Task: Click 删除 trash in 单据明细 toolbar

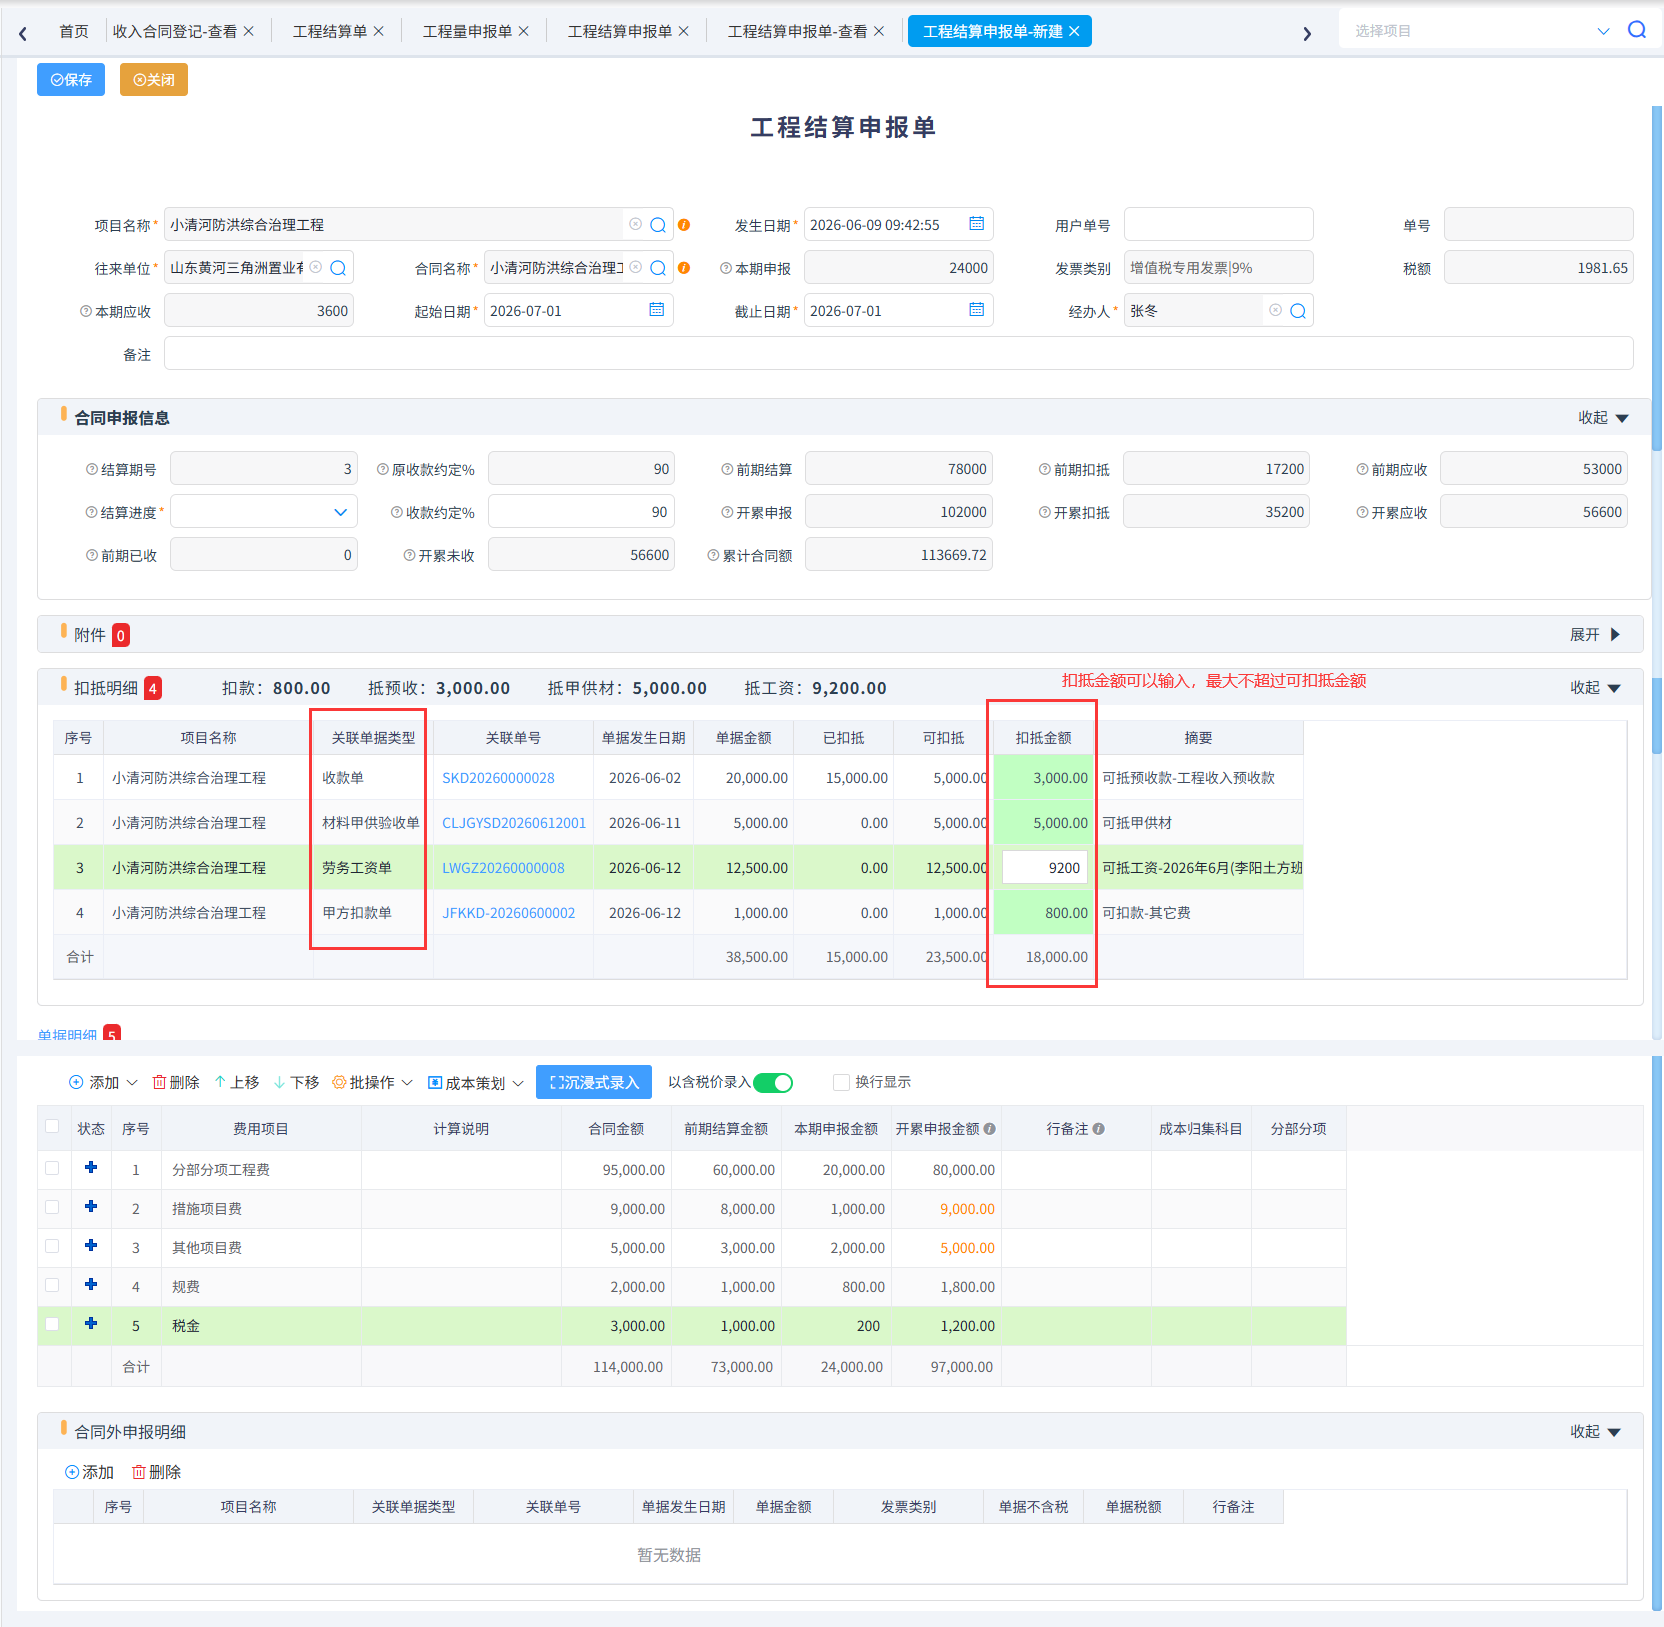Action: [x=175, y=1082]
